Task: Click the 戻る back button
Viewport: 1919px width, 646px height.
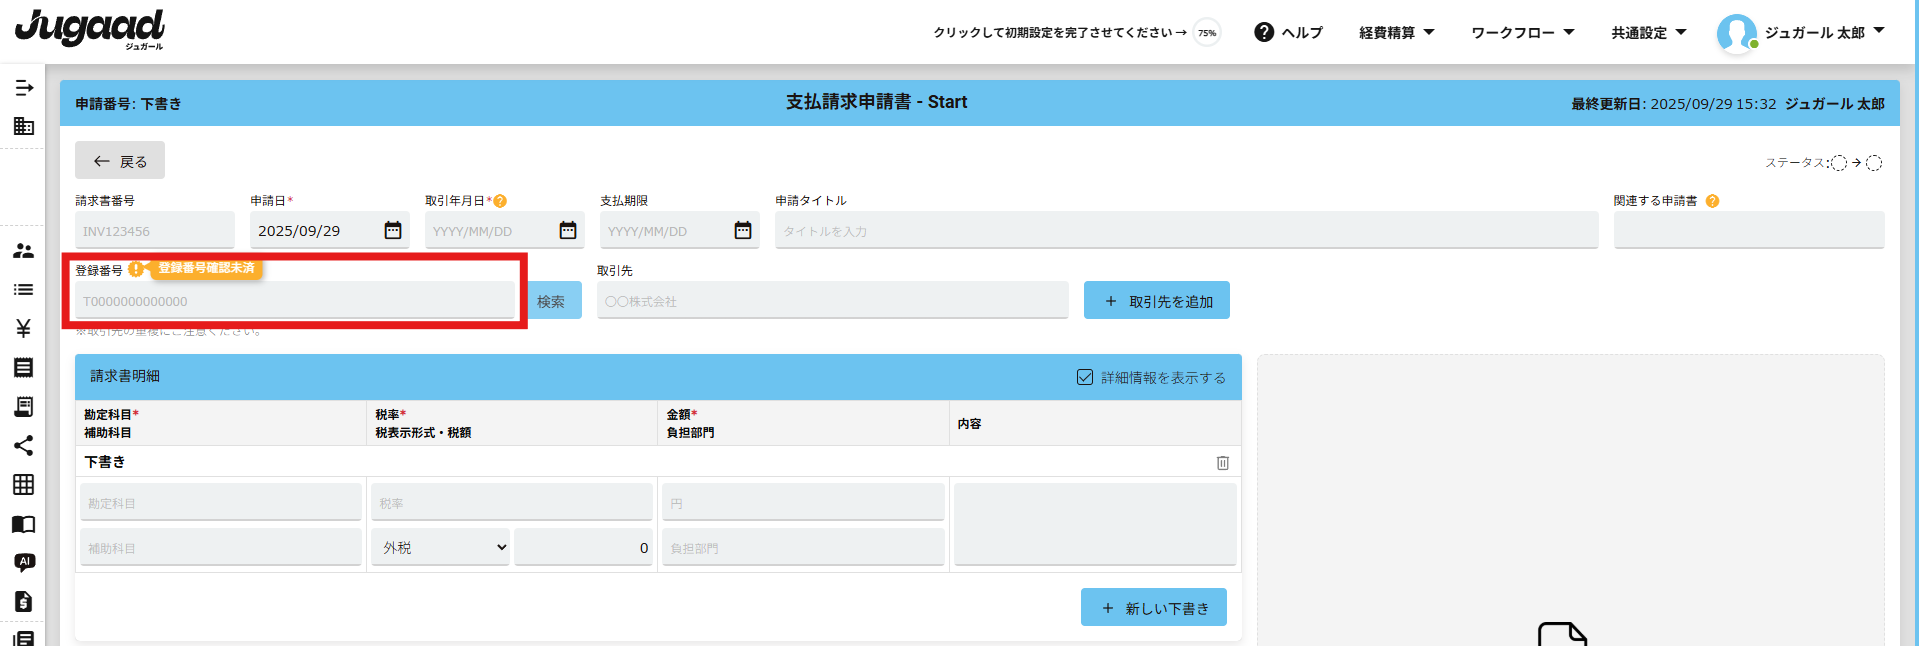Action: coord(120,161)
